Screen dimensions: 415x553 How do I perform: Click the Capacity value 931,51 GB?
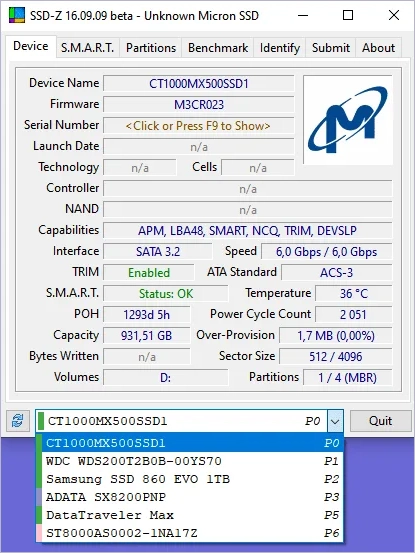click(147, 336)
